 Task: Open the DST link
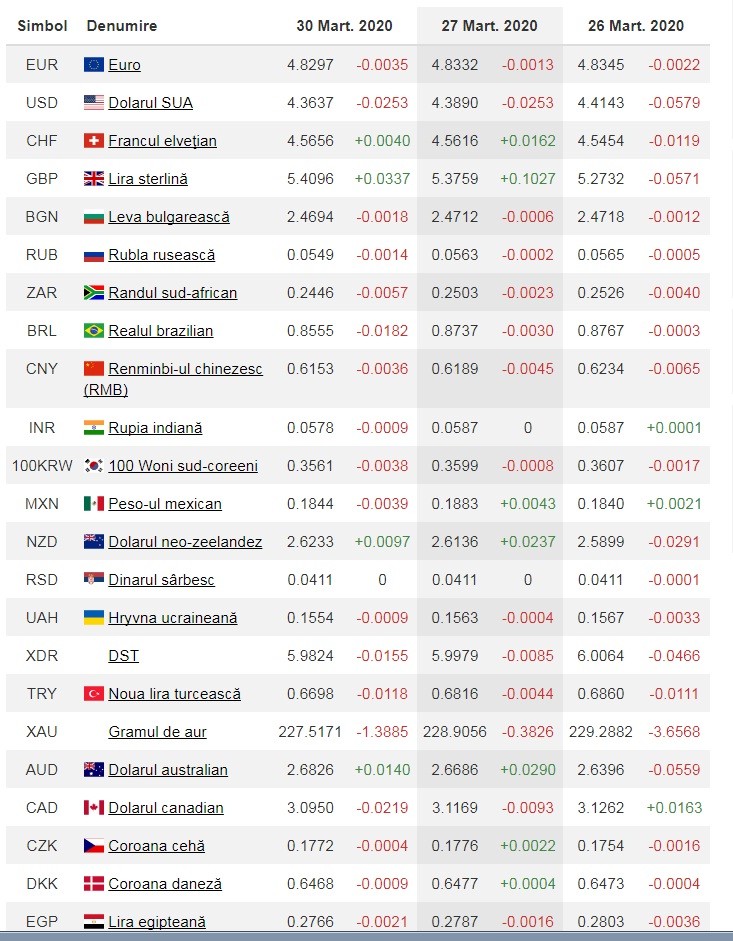pos(123,656)
